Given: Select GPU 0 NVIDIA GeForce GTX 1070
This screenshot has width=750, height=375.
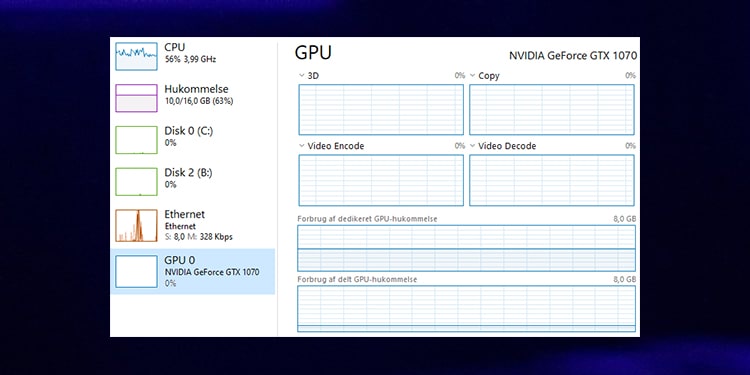Looking at the screenshot, I should coord(193,271).
